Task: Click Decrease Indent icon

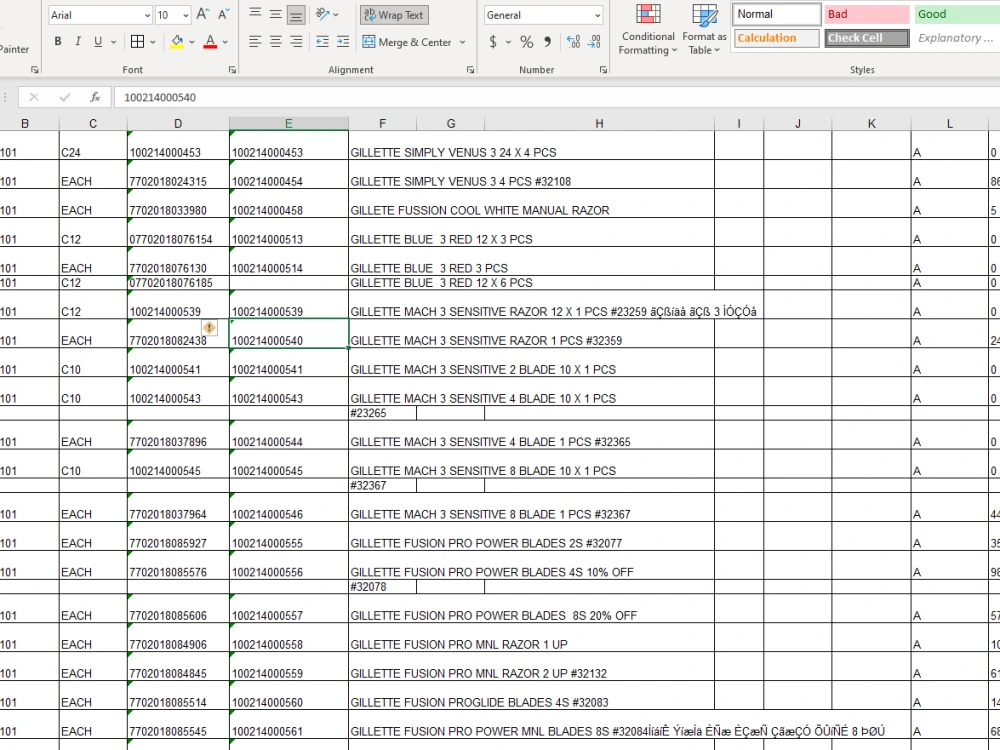Action: coord(323,42)
